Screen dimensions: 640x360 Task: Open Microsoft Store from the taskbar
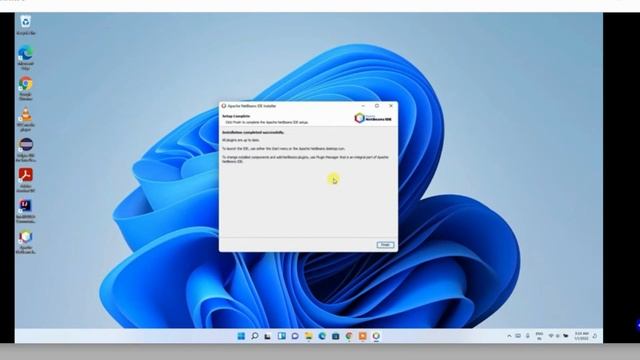point(336,336)
